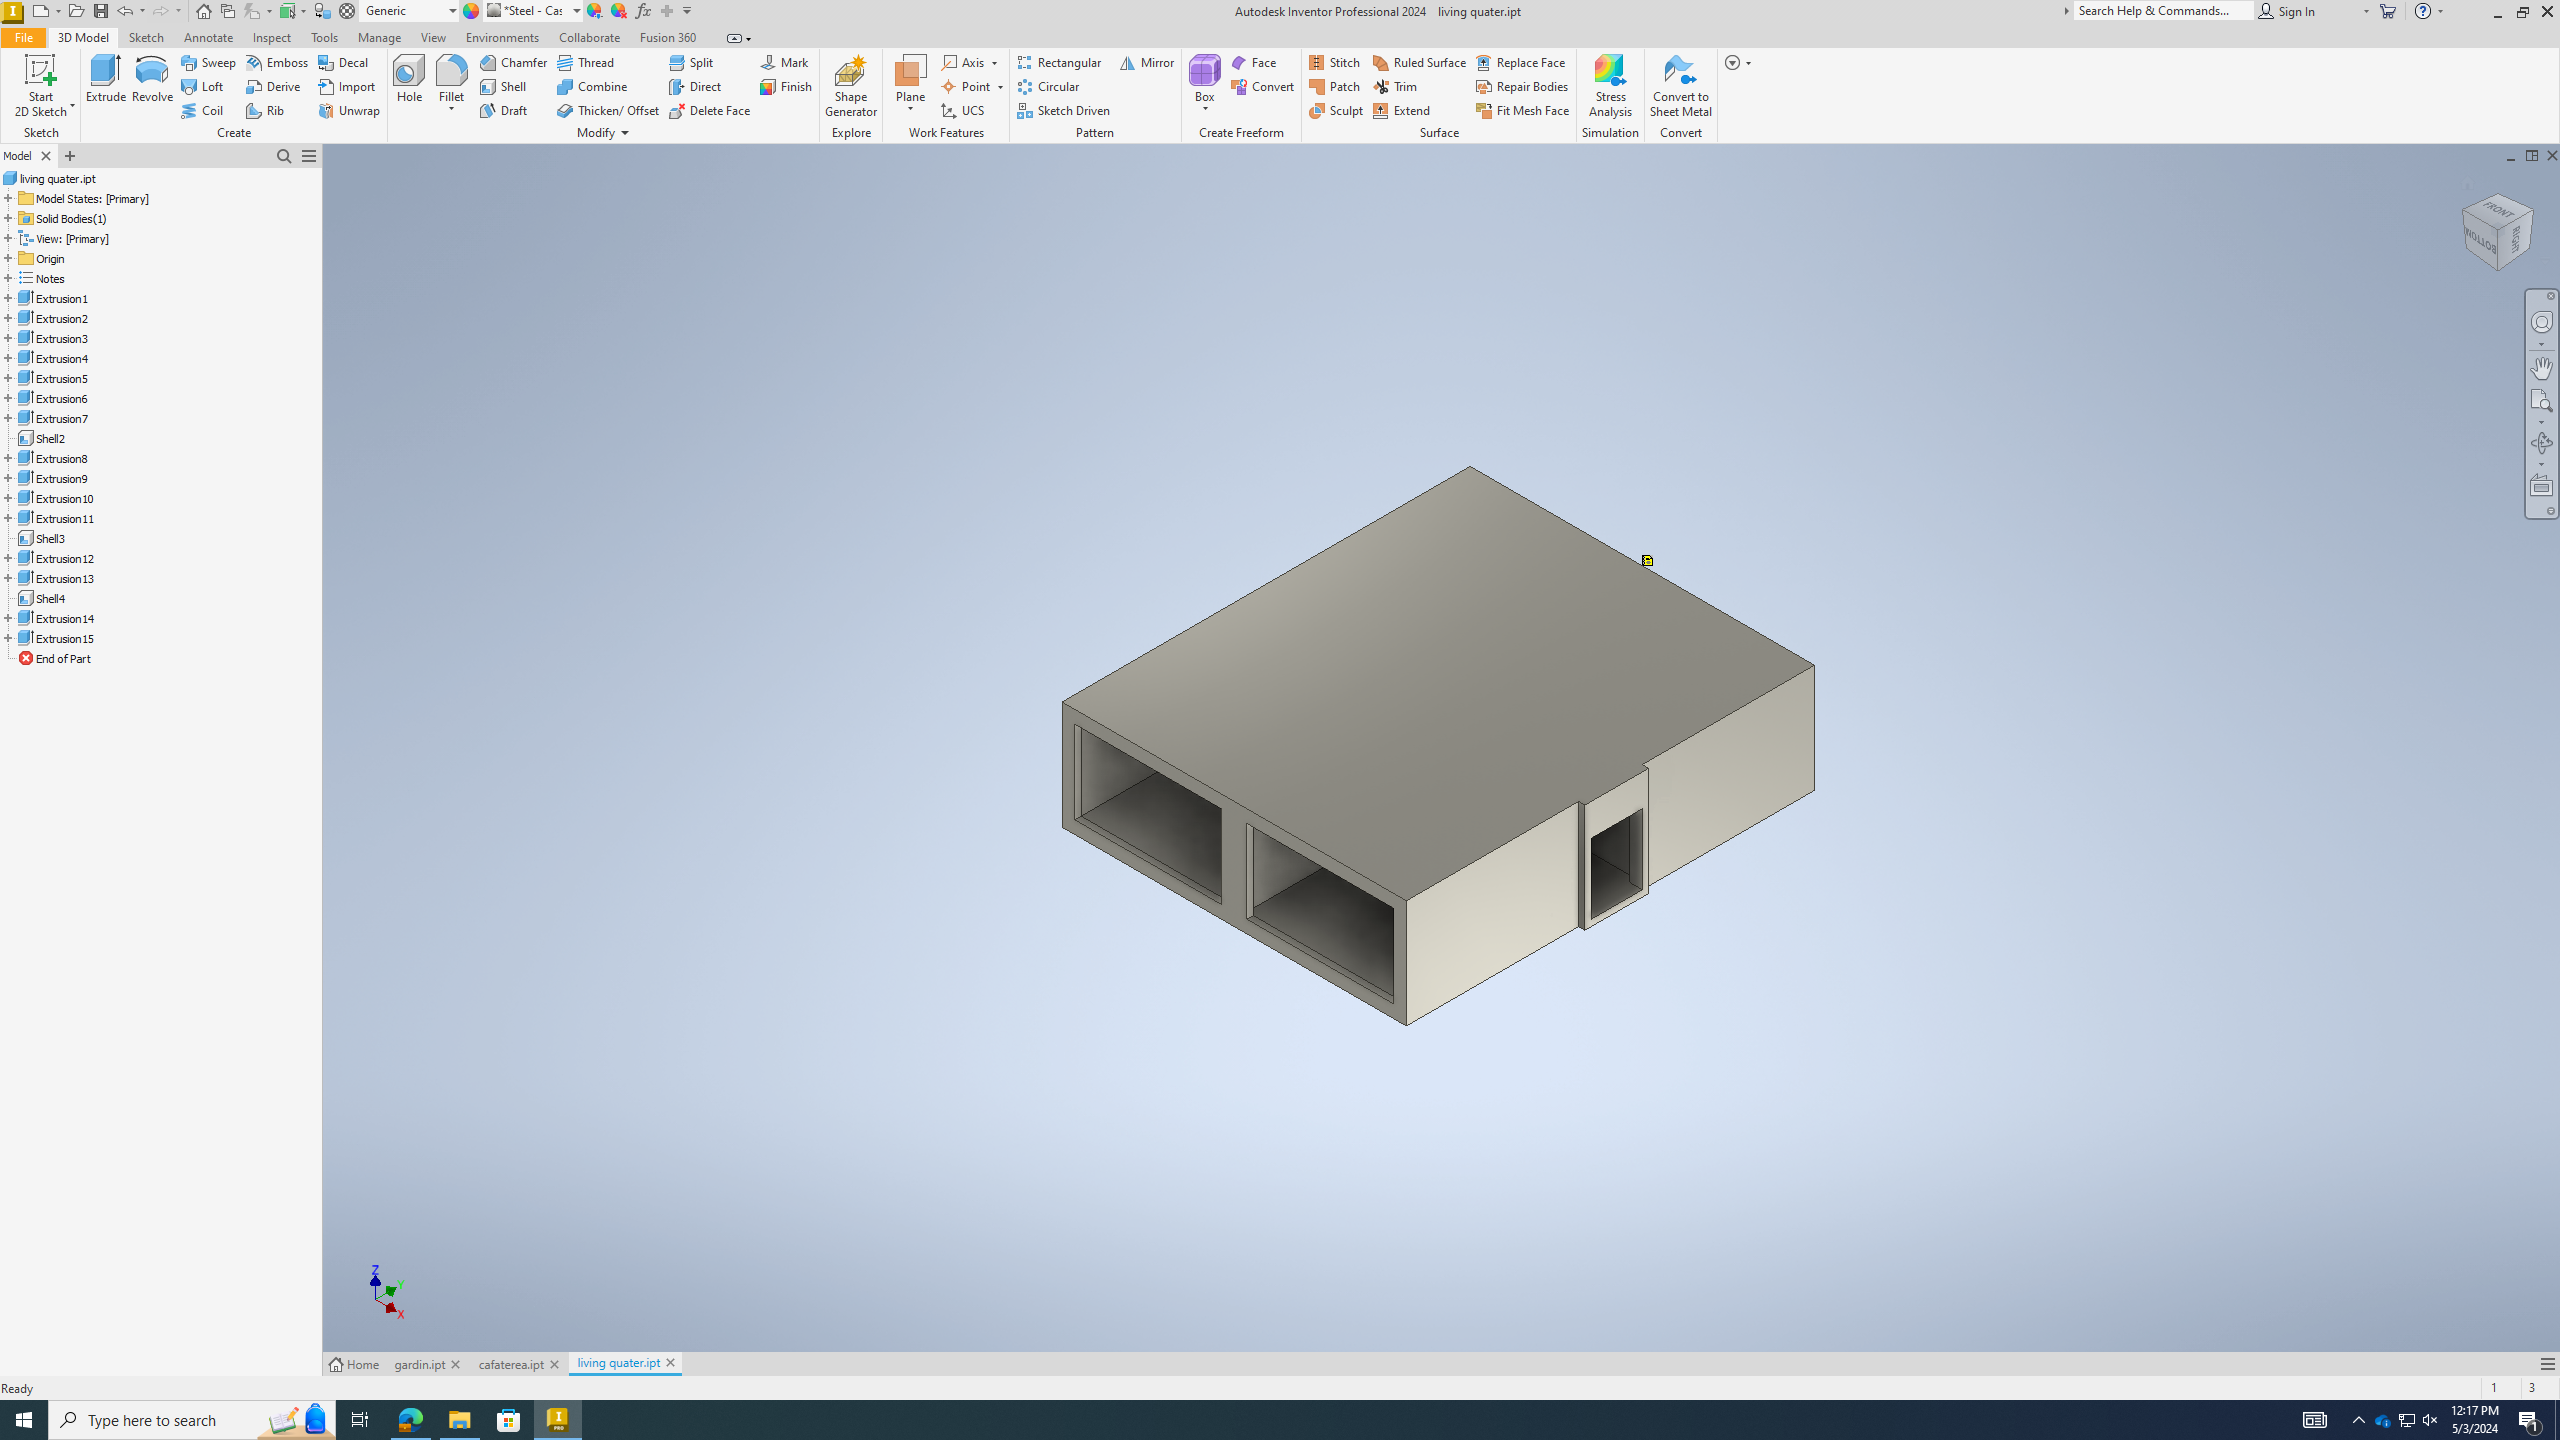Click the ViewCube in the viewport

click(2497, 231)
